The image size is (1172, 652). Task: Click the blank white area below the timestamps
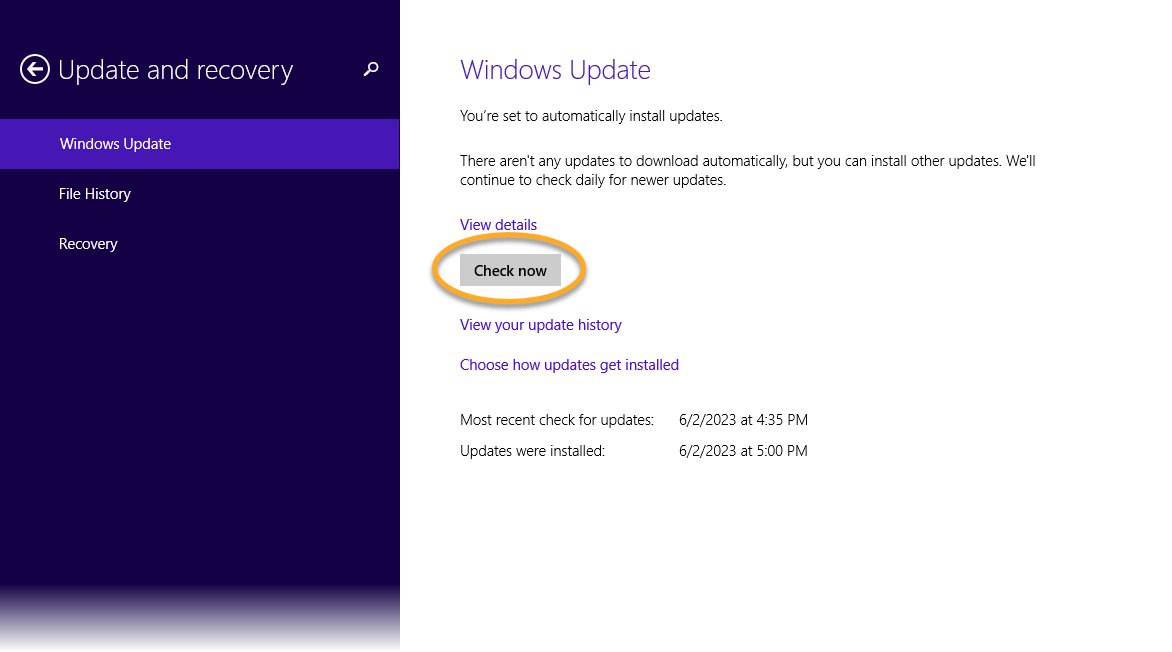click(x=780, y=560)
